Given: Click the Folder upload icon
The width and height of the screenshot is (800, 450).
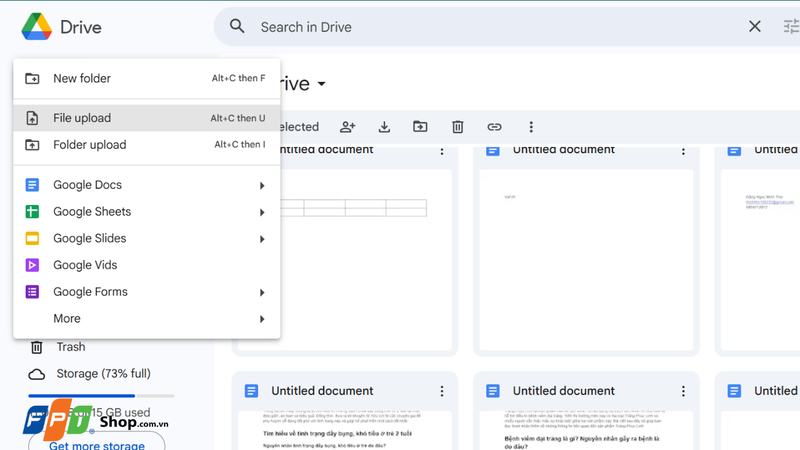Looking at the screenshot, I should [x=32, y=145].
